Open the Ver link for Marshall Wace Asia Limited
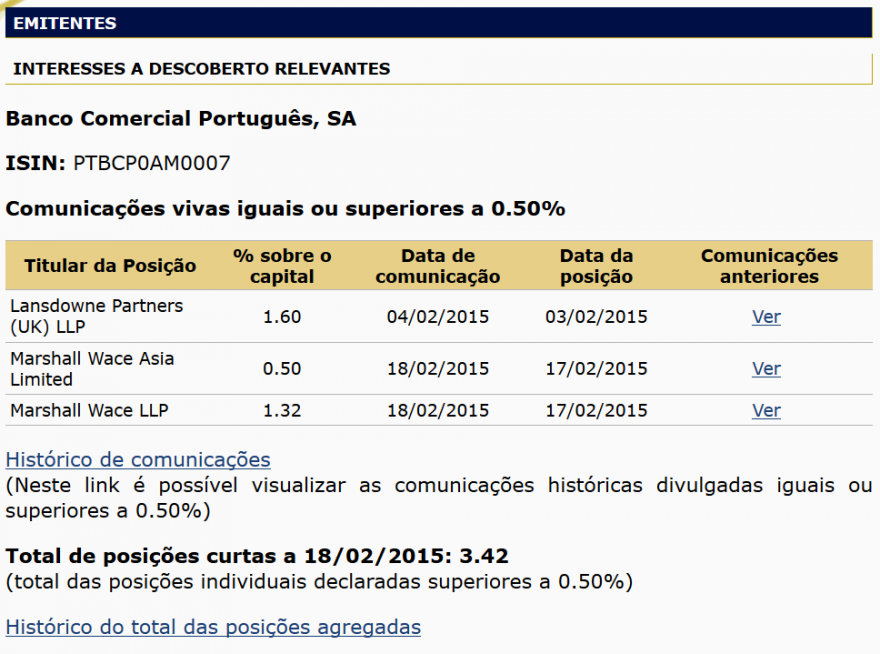This screenshot has height=654, width=880. pos(766,369)
